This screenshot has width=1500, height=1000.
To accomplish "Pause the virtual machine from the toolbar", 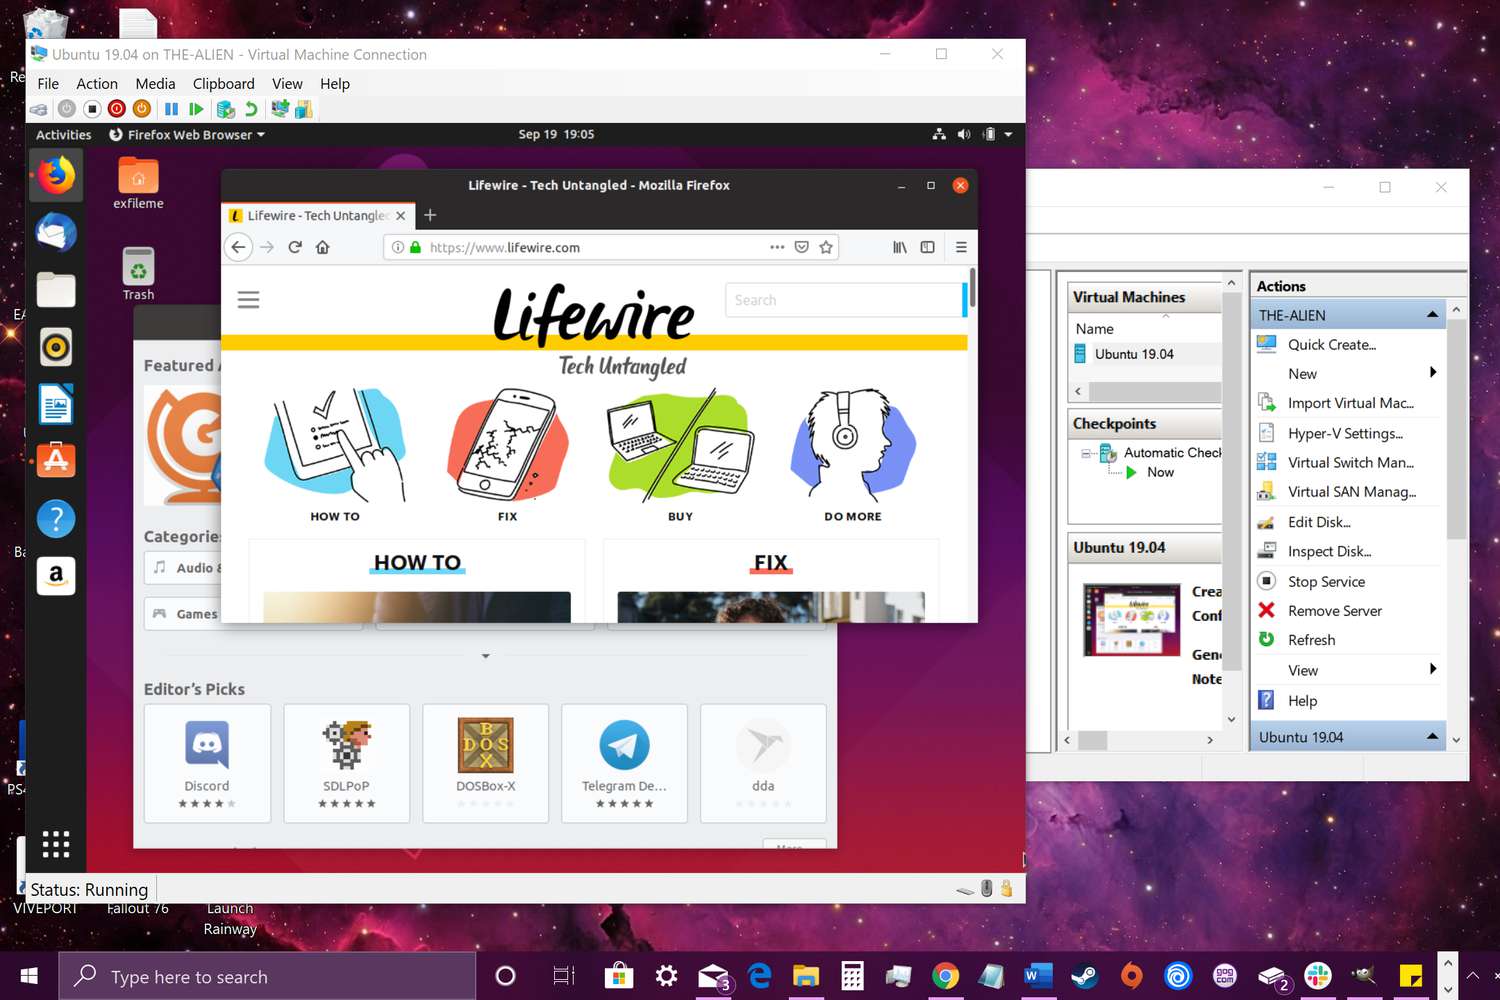I will pos(172,109).
